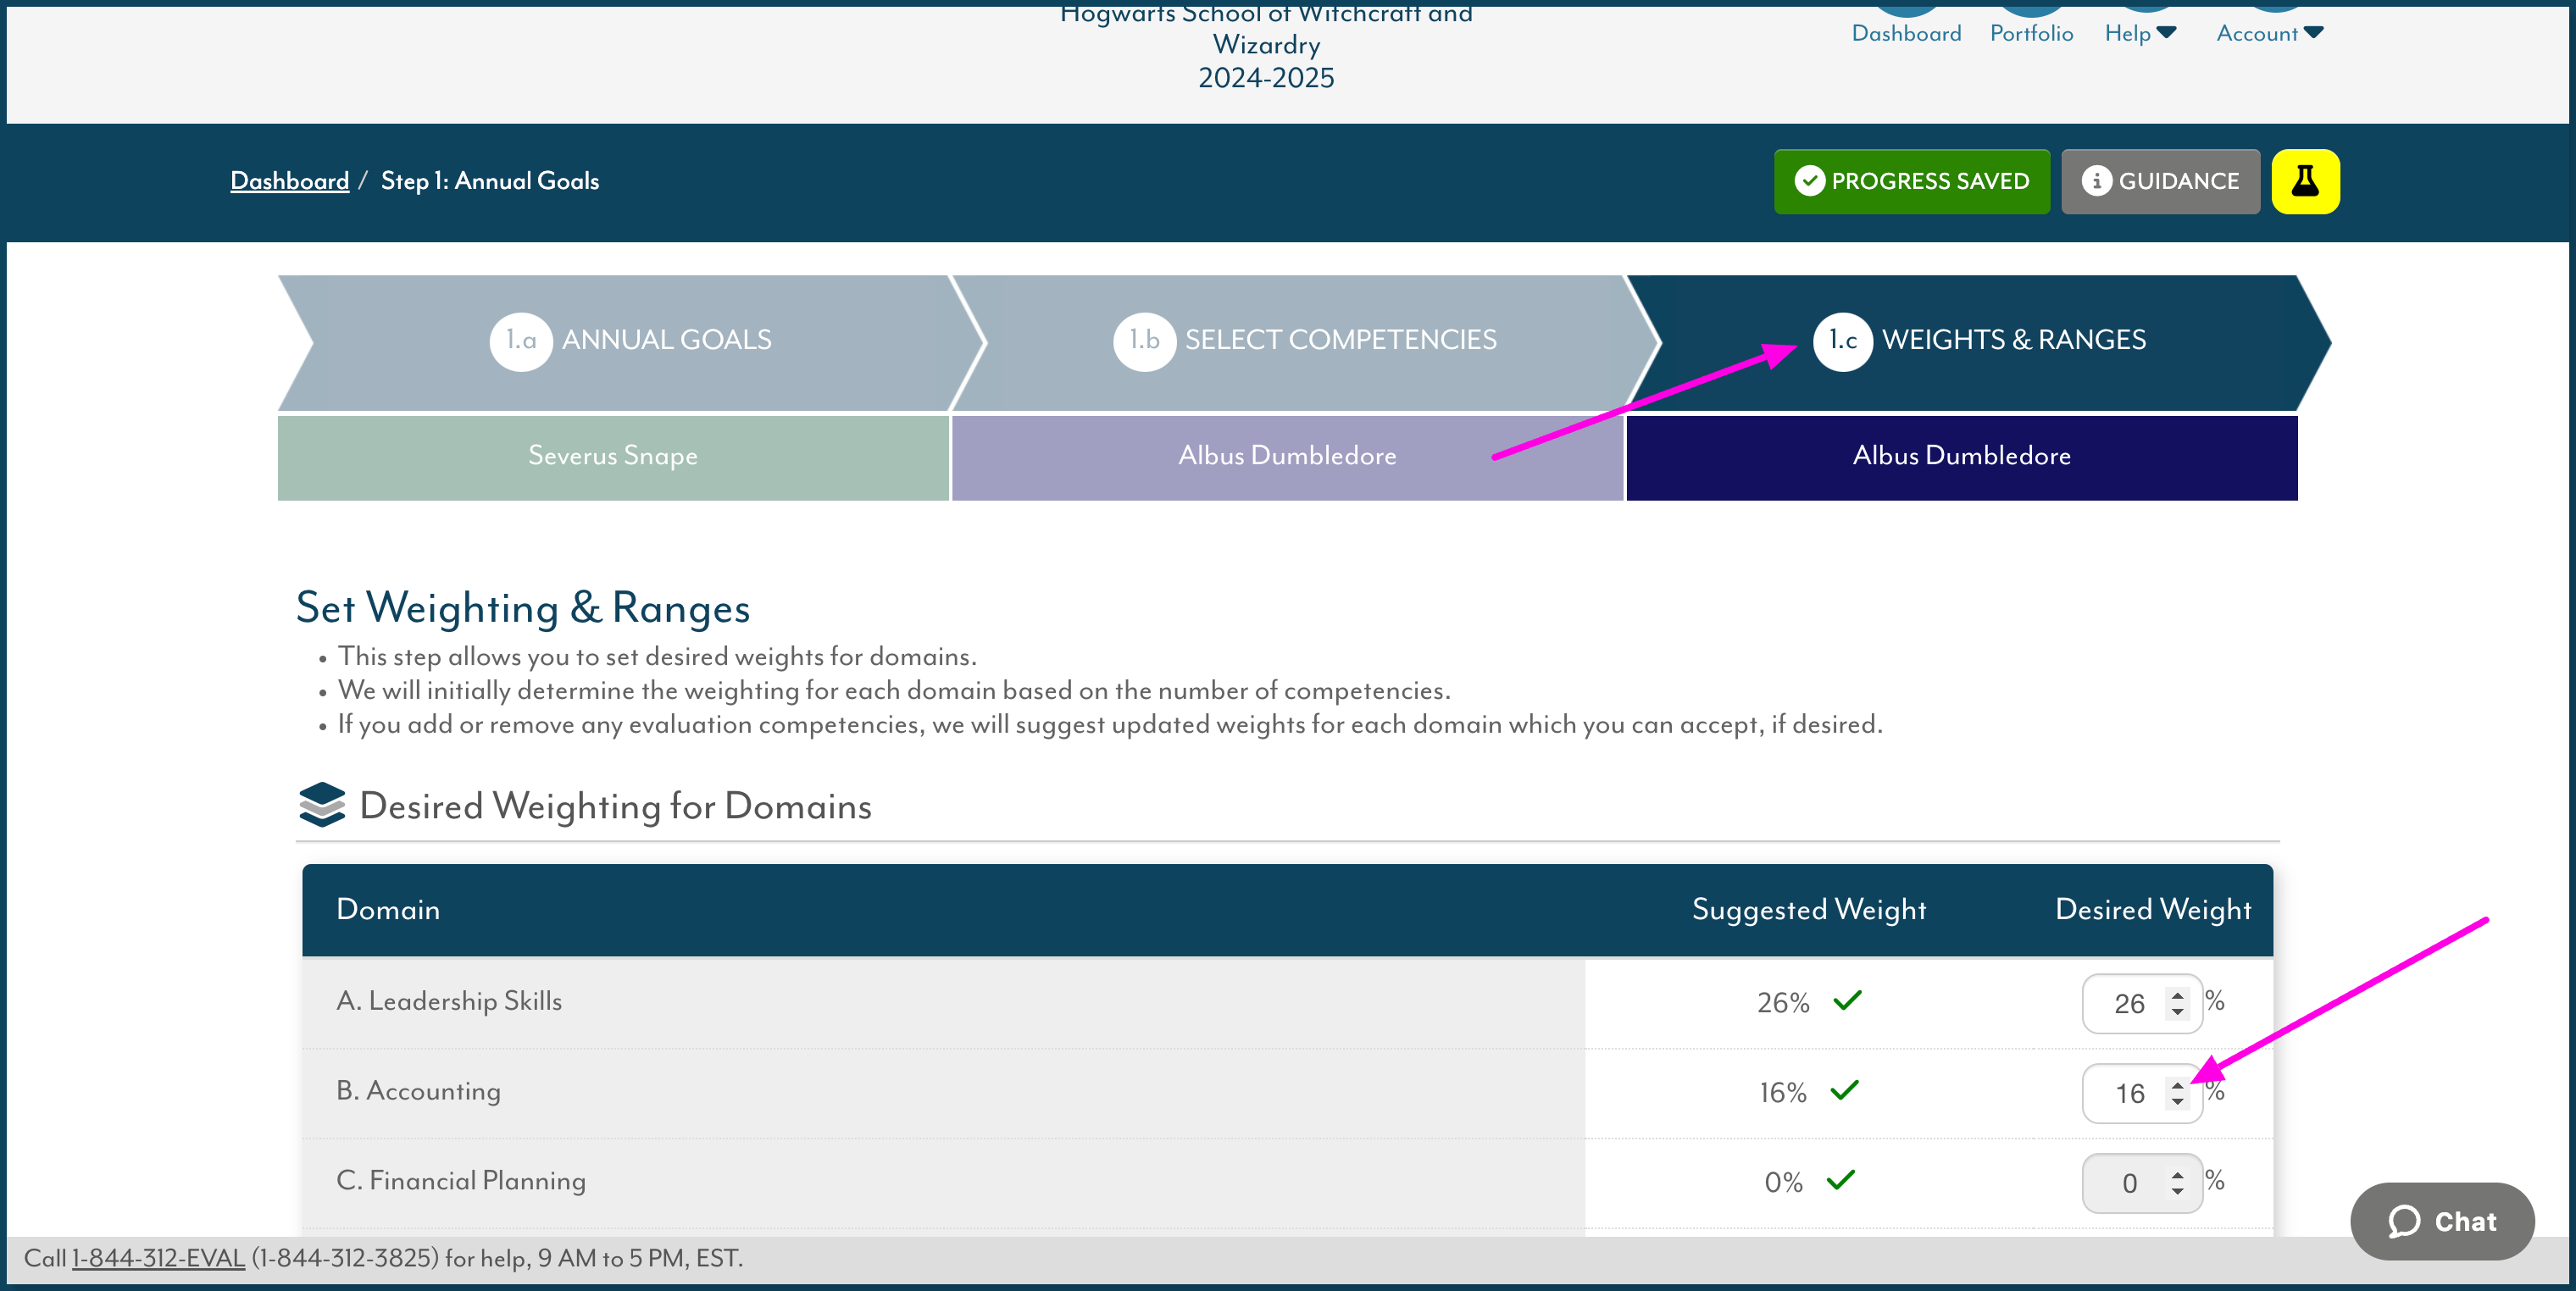Click the green checkmark beside 26% suggested weight
2576x1291 pixels.
pyautogui.click(x=1848, y=1000)
